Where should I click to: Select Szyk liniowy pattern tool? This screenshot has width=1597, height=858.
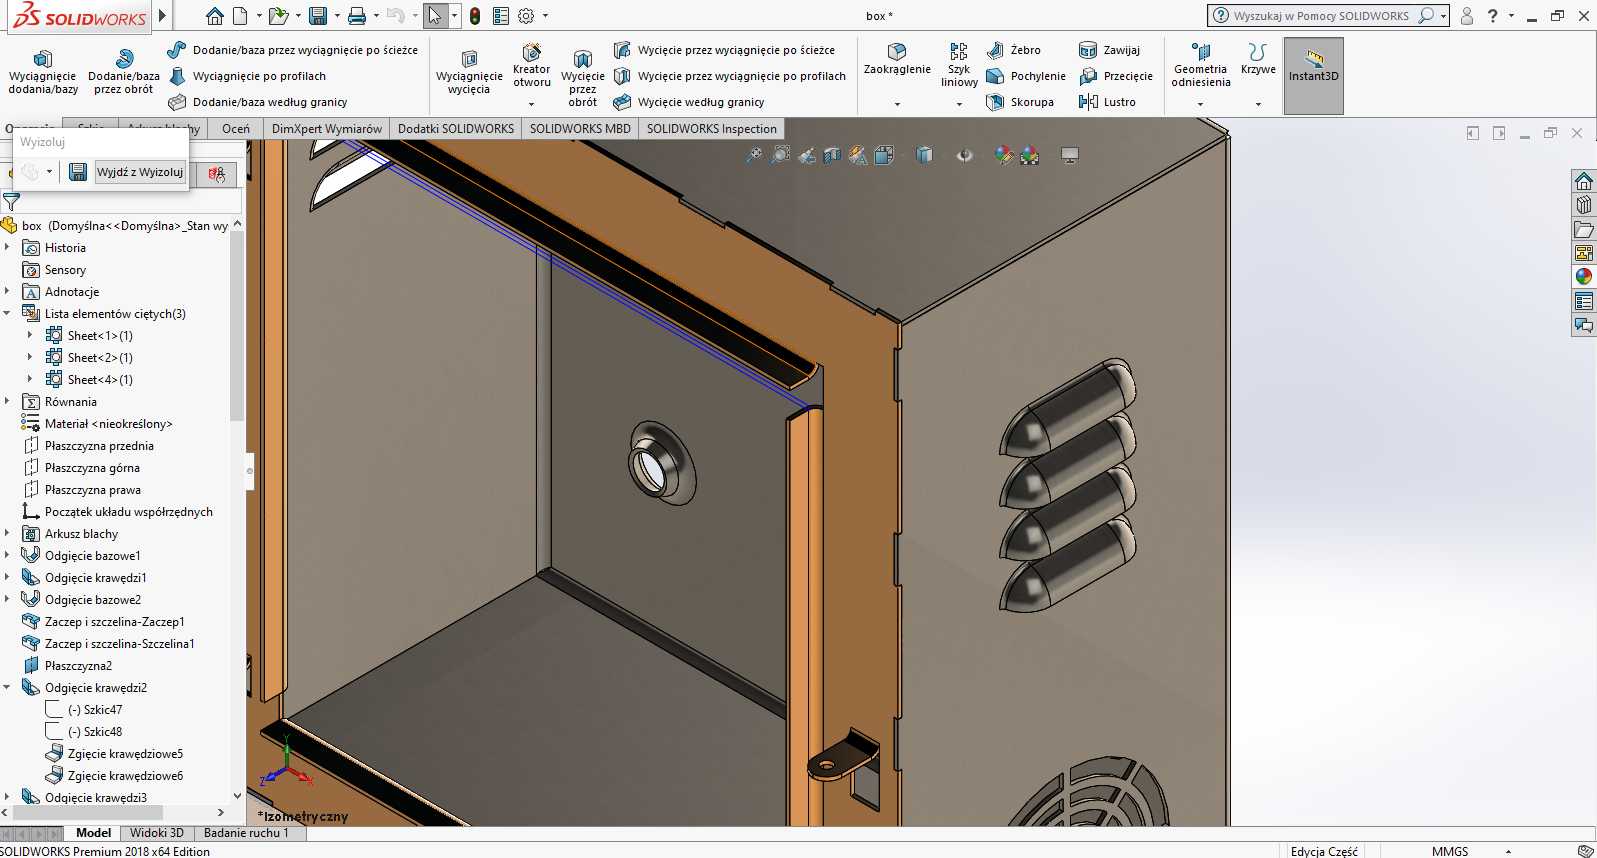pos(959,65)
